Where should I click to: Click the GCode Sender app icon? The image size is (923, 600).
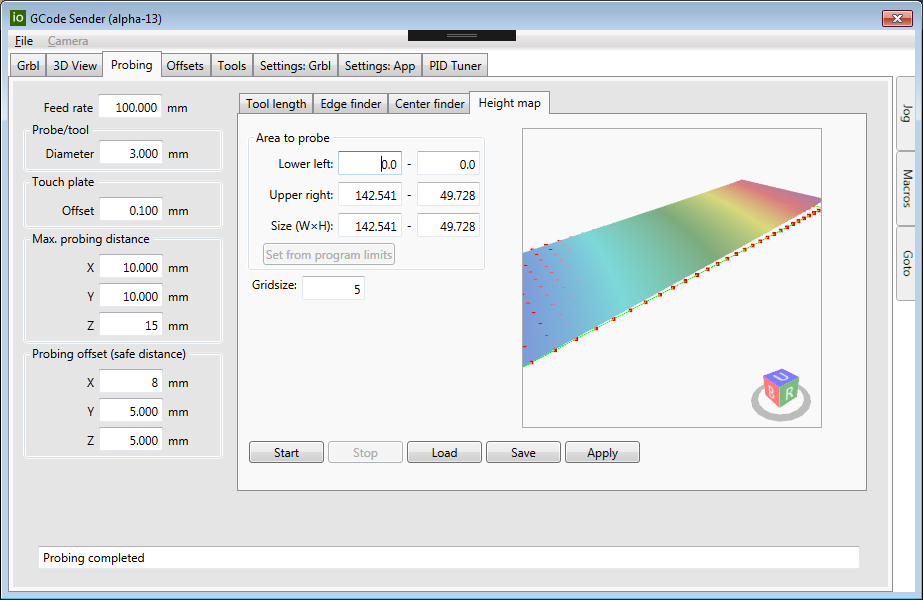click(x=17, y=18)
